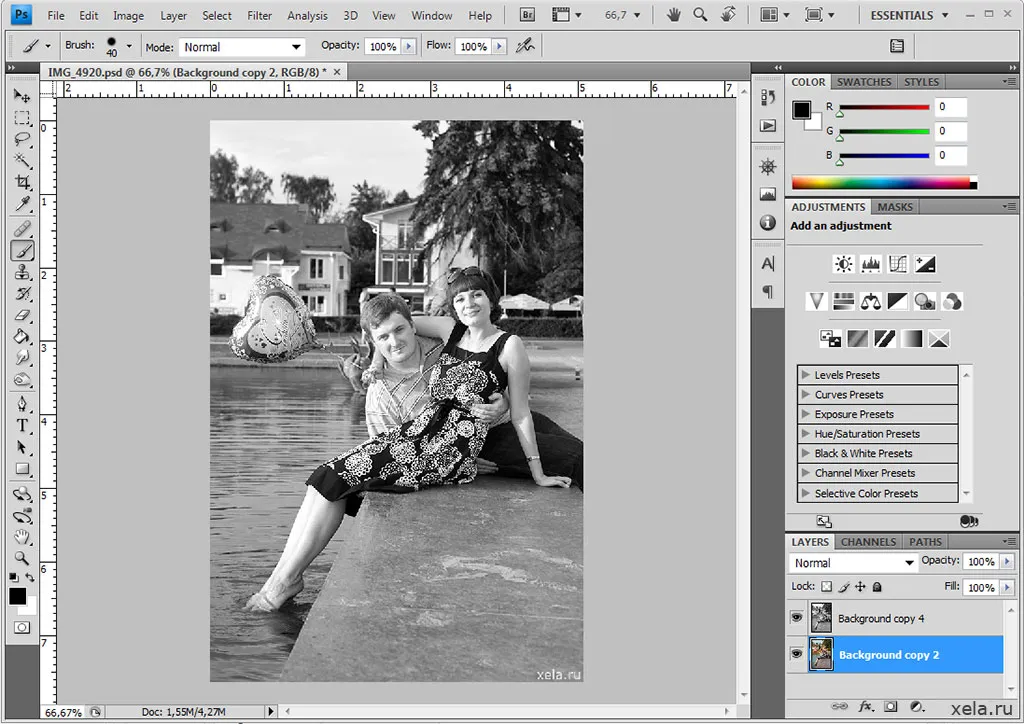
Task: Select the Horizontal Type tool
Action: [22, 426]
